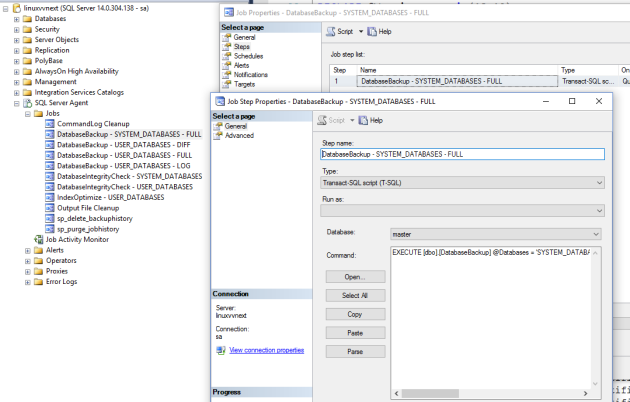Image resolution: width=630 pixels, height=402 pixels.
Task: Click the SQL Server Agent icon
Action: click(27, 103)
